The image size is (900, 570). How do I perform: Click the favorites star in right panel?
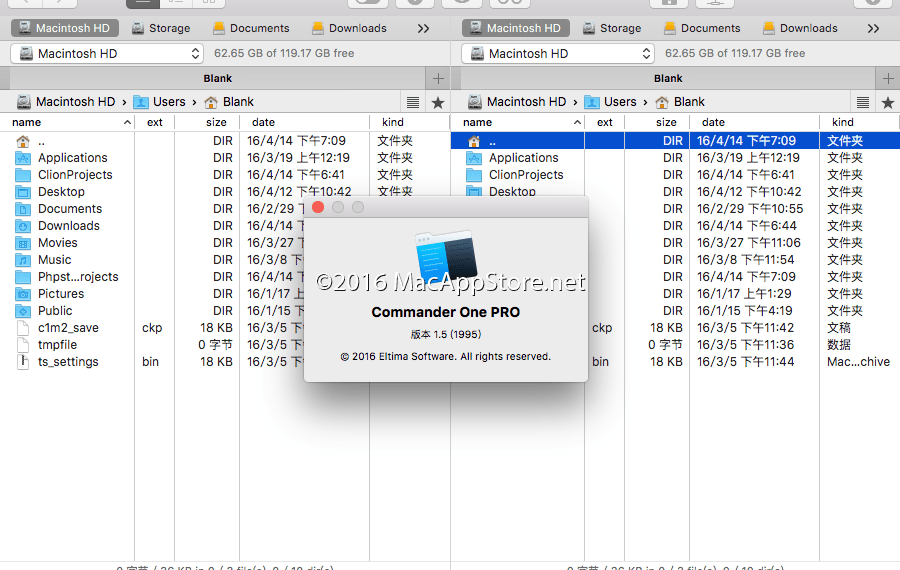click(x=887, y=102)
